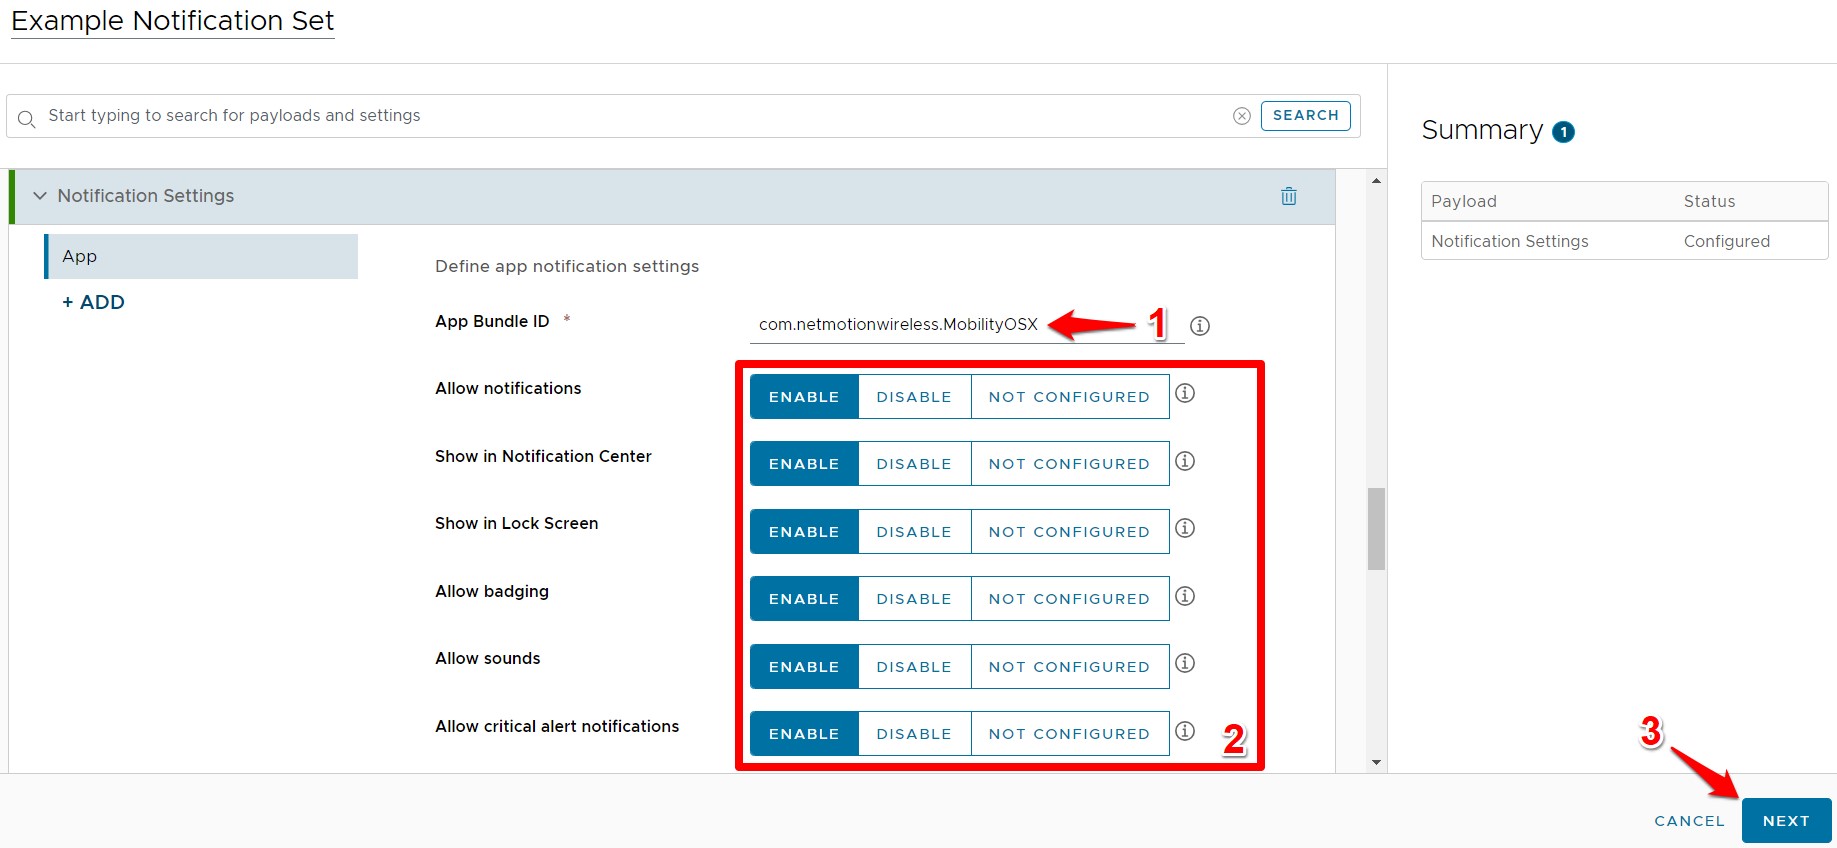The height and width of the screenshot is (848, 1837).
Task: Open info icon beside App Bundle ID
Action: 1200,325
